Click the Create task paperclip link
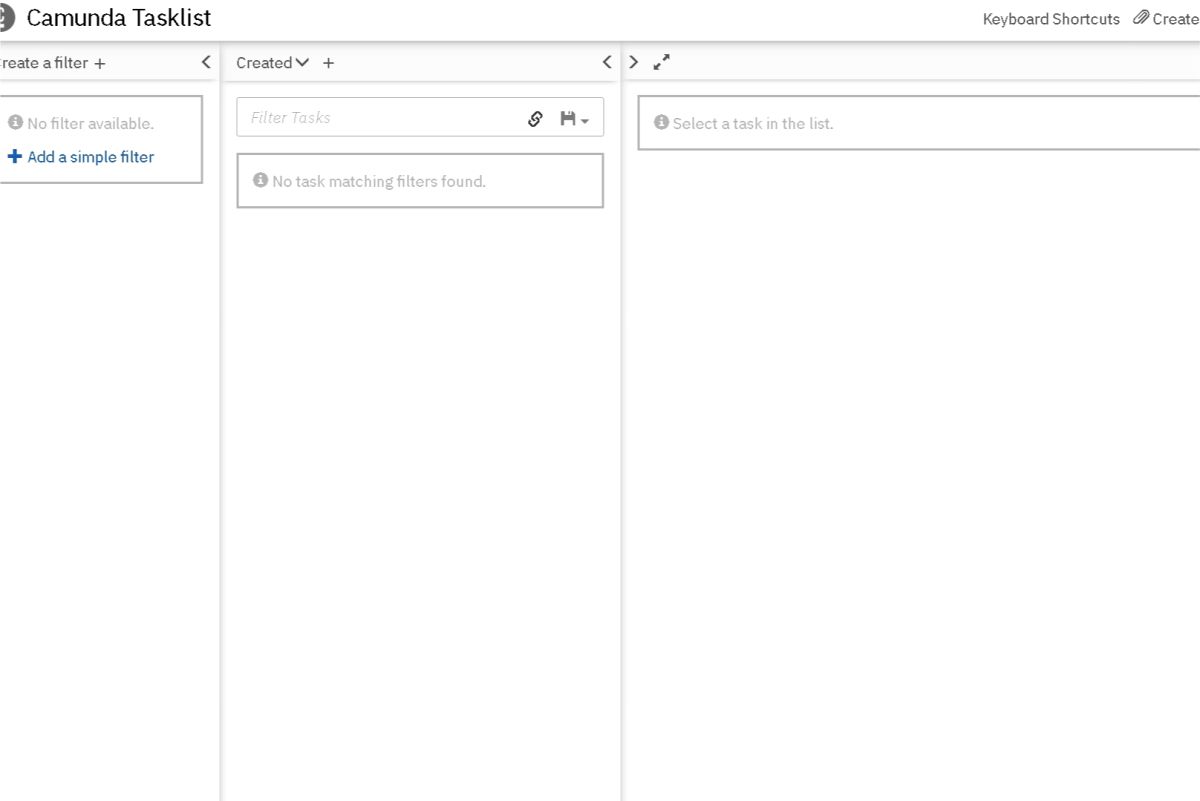Screen dimensions: 1200x801 [1166, 18]
